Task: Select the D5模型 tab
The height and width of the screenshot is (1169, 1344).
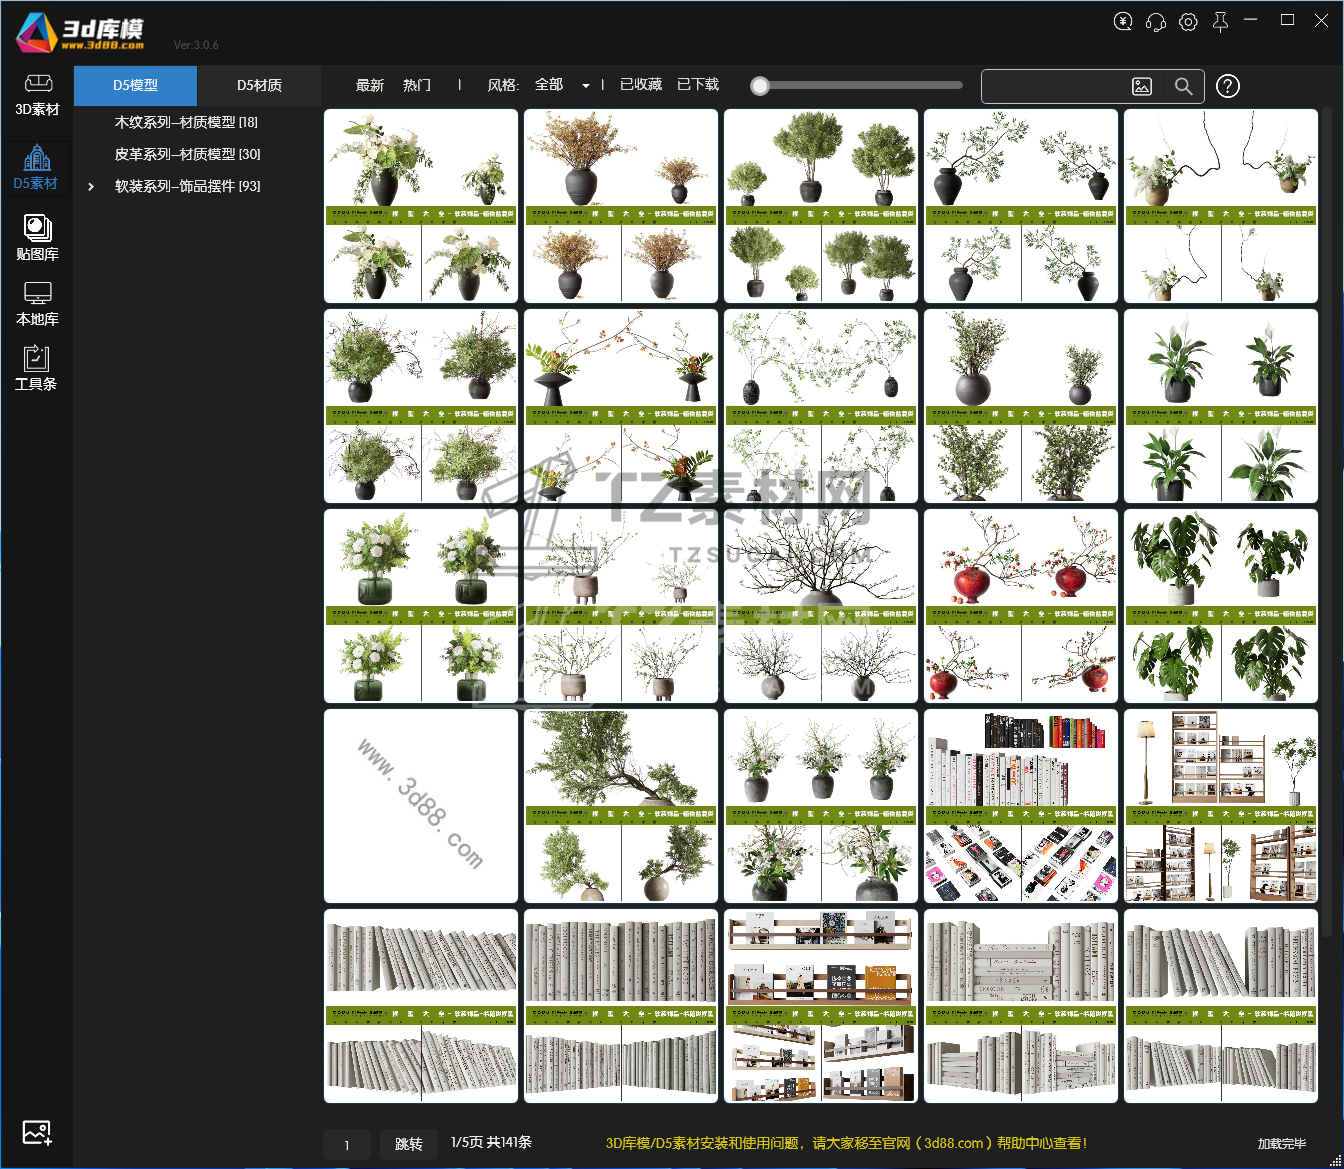Action: (135, 86)
